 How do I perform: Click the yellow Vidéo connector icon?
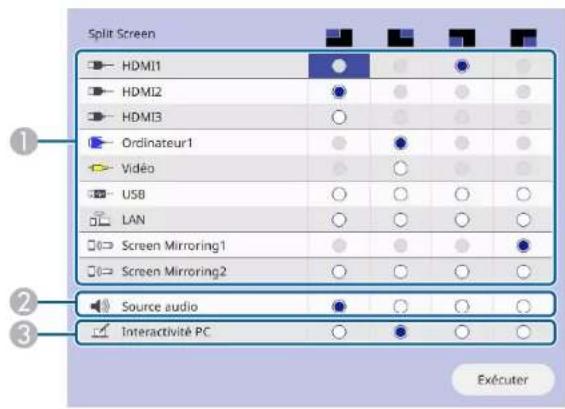pyautogui.click(x=100, y=168)
